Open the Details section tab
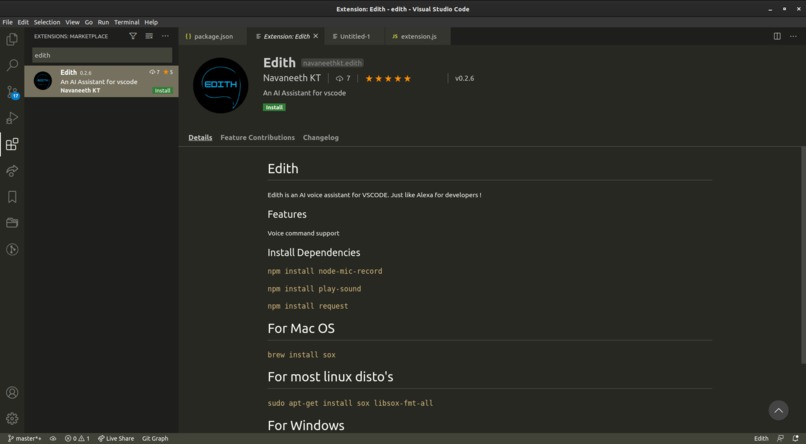This screenshot has height=444, width=806. coord(200,138)
